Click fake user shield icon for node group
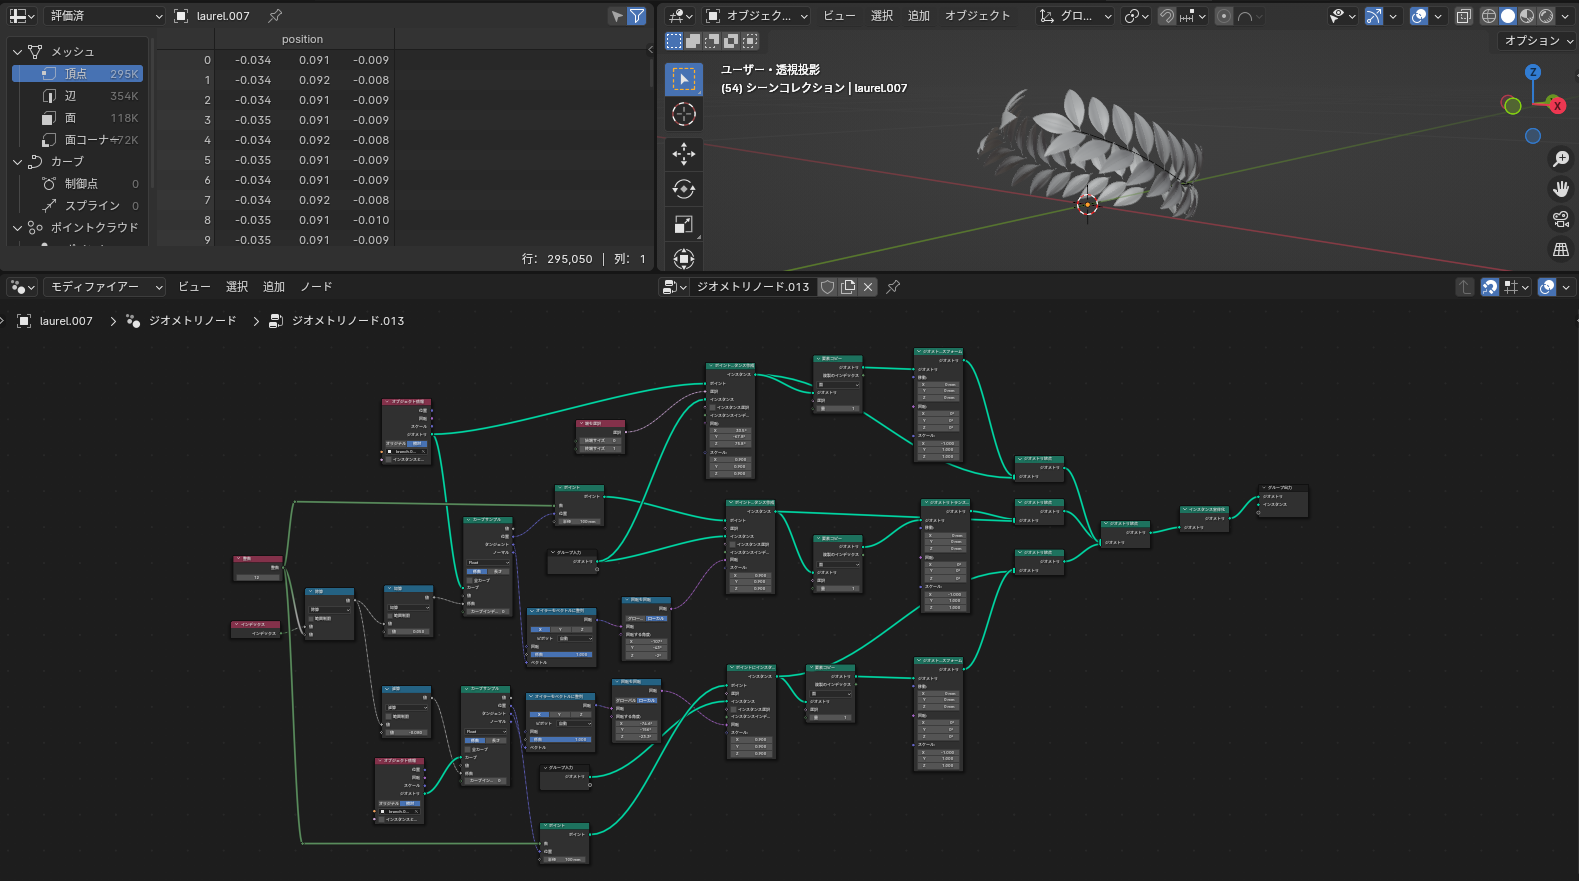 click(x=828, y=287)
